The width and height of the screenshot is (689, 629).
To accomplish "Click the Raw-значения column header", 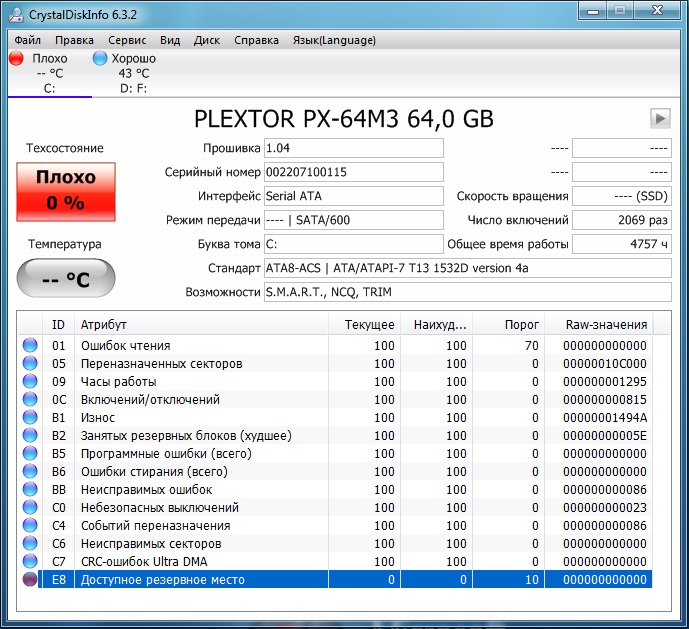I will (x=599, y=324).
